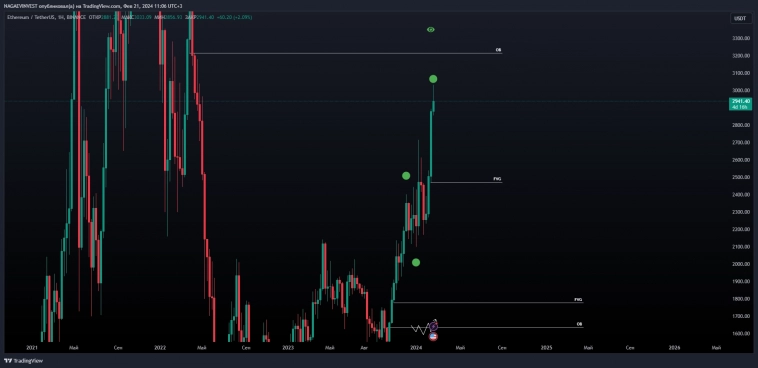Click the 2023 label on the time axis
This screenshot has height=368, width=758.
[x=288, y=348]
